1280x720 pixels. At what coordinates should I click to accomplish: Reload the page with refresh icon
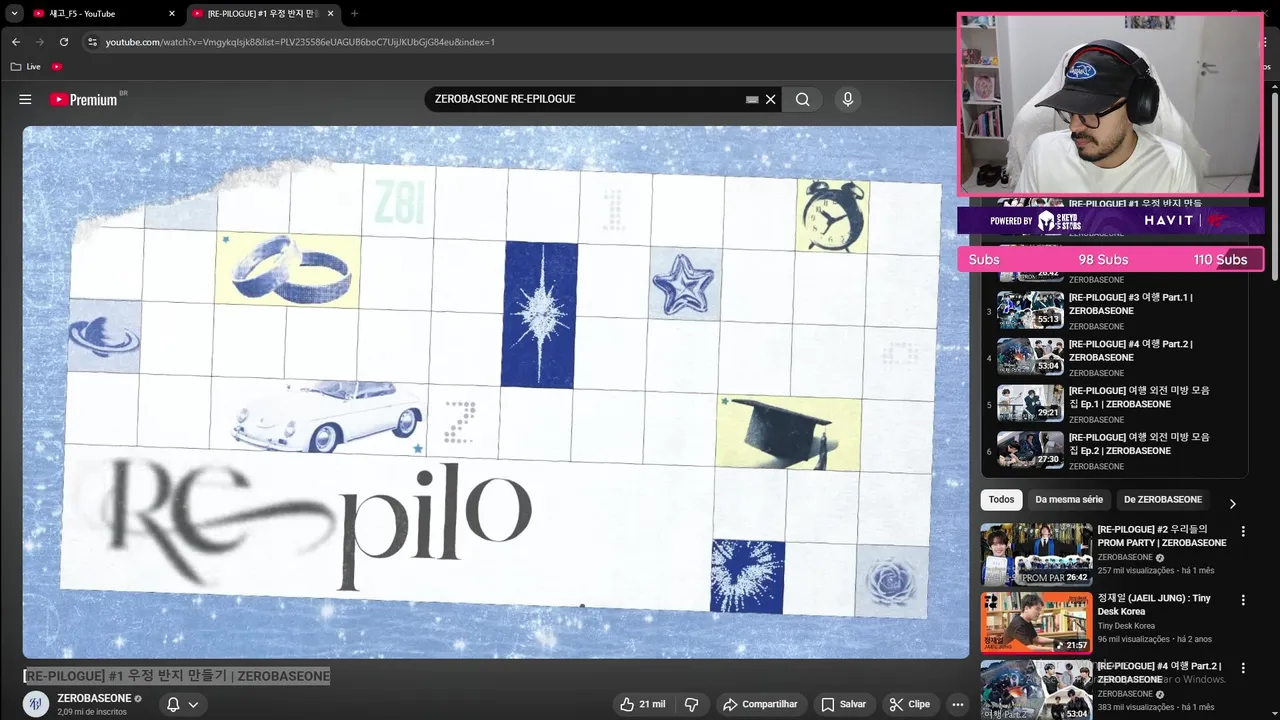pos(64,42)
